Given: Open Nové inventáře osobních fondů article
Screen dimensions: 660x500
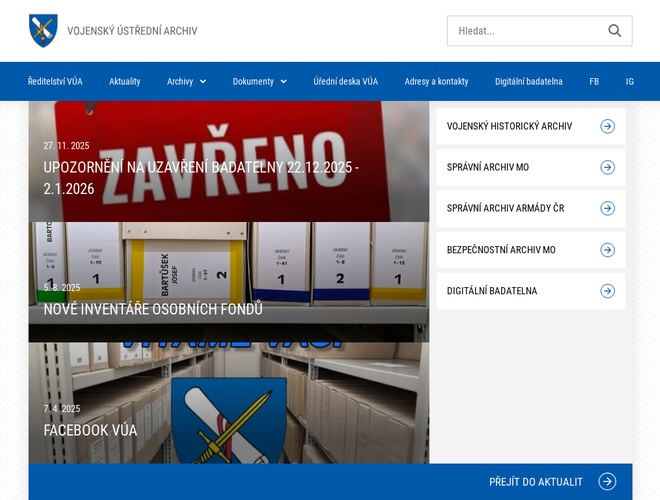Looking at the screenshot, I should point(153,309).
